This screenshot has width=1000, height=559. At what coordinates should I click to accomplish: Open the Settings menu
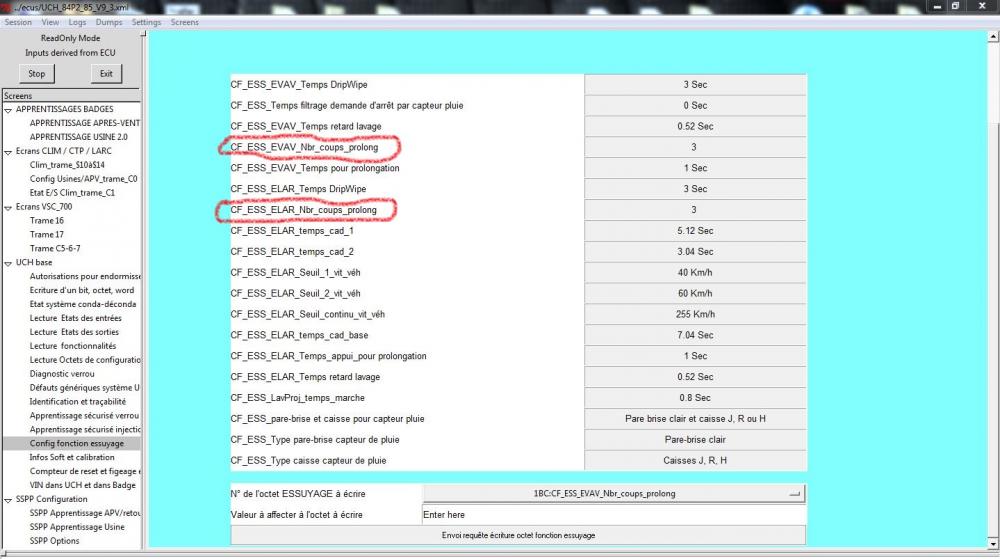tap(146, 22)
